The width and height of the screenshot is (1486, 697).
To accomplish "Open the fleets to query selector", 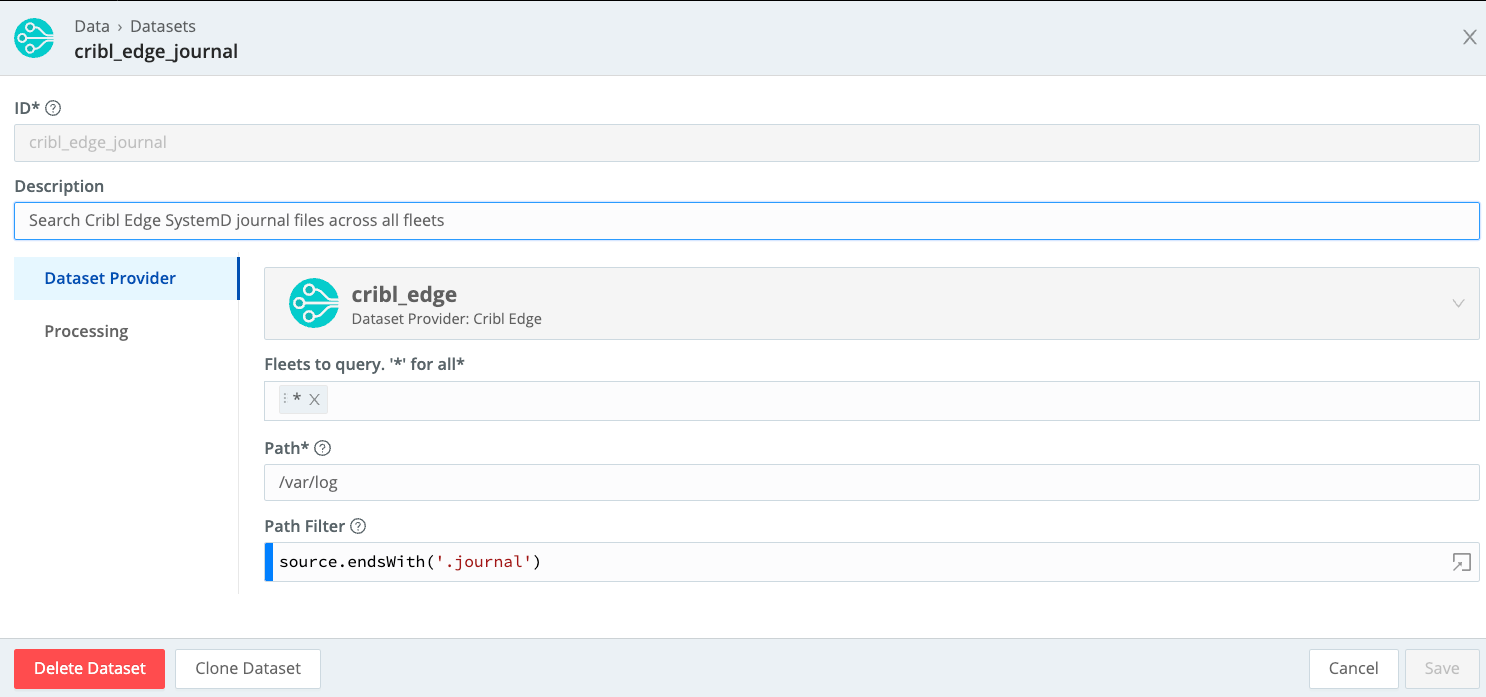I will (800, 398).
